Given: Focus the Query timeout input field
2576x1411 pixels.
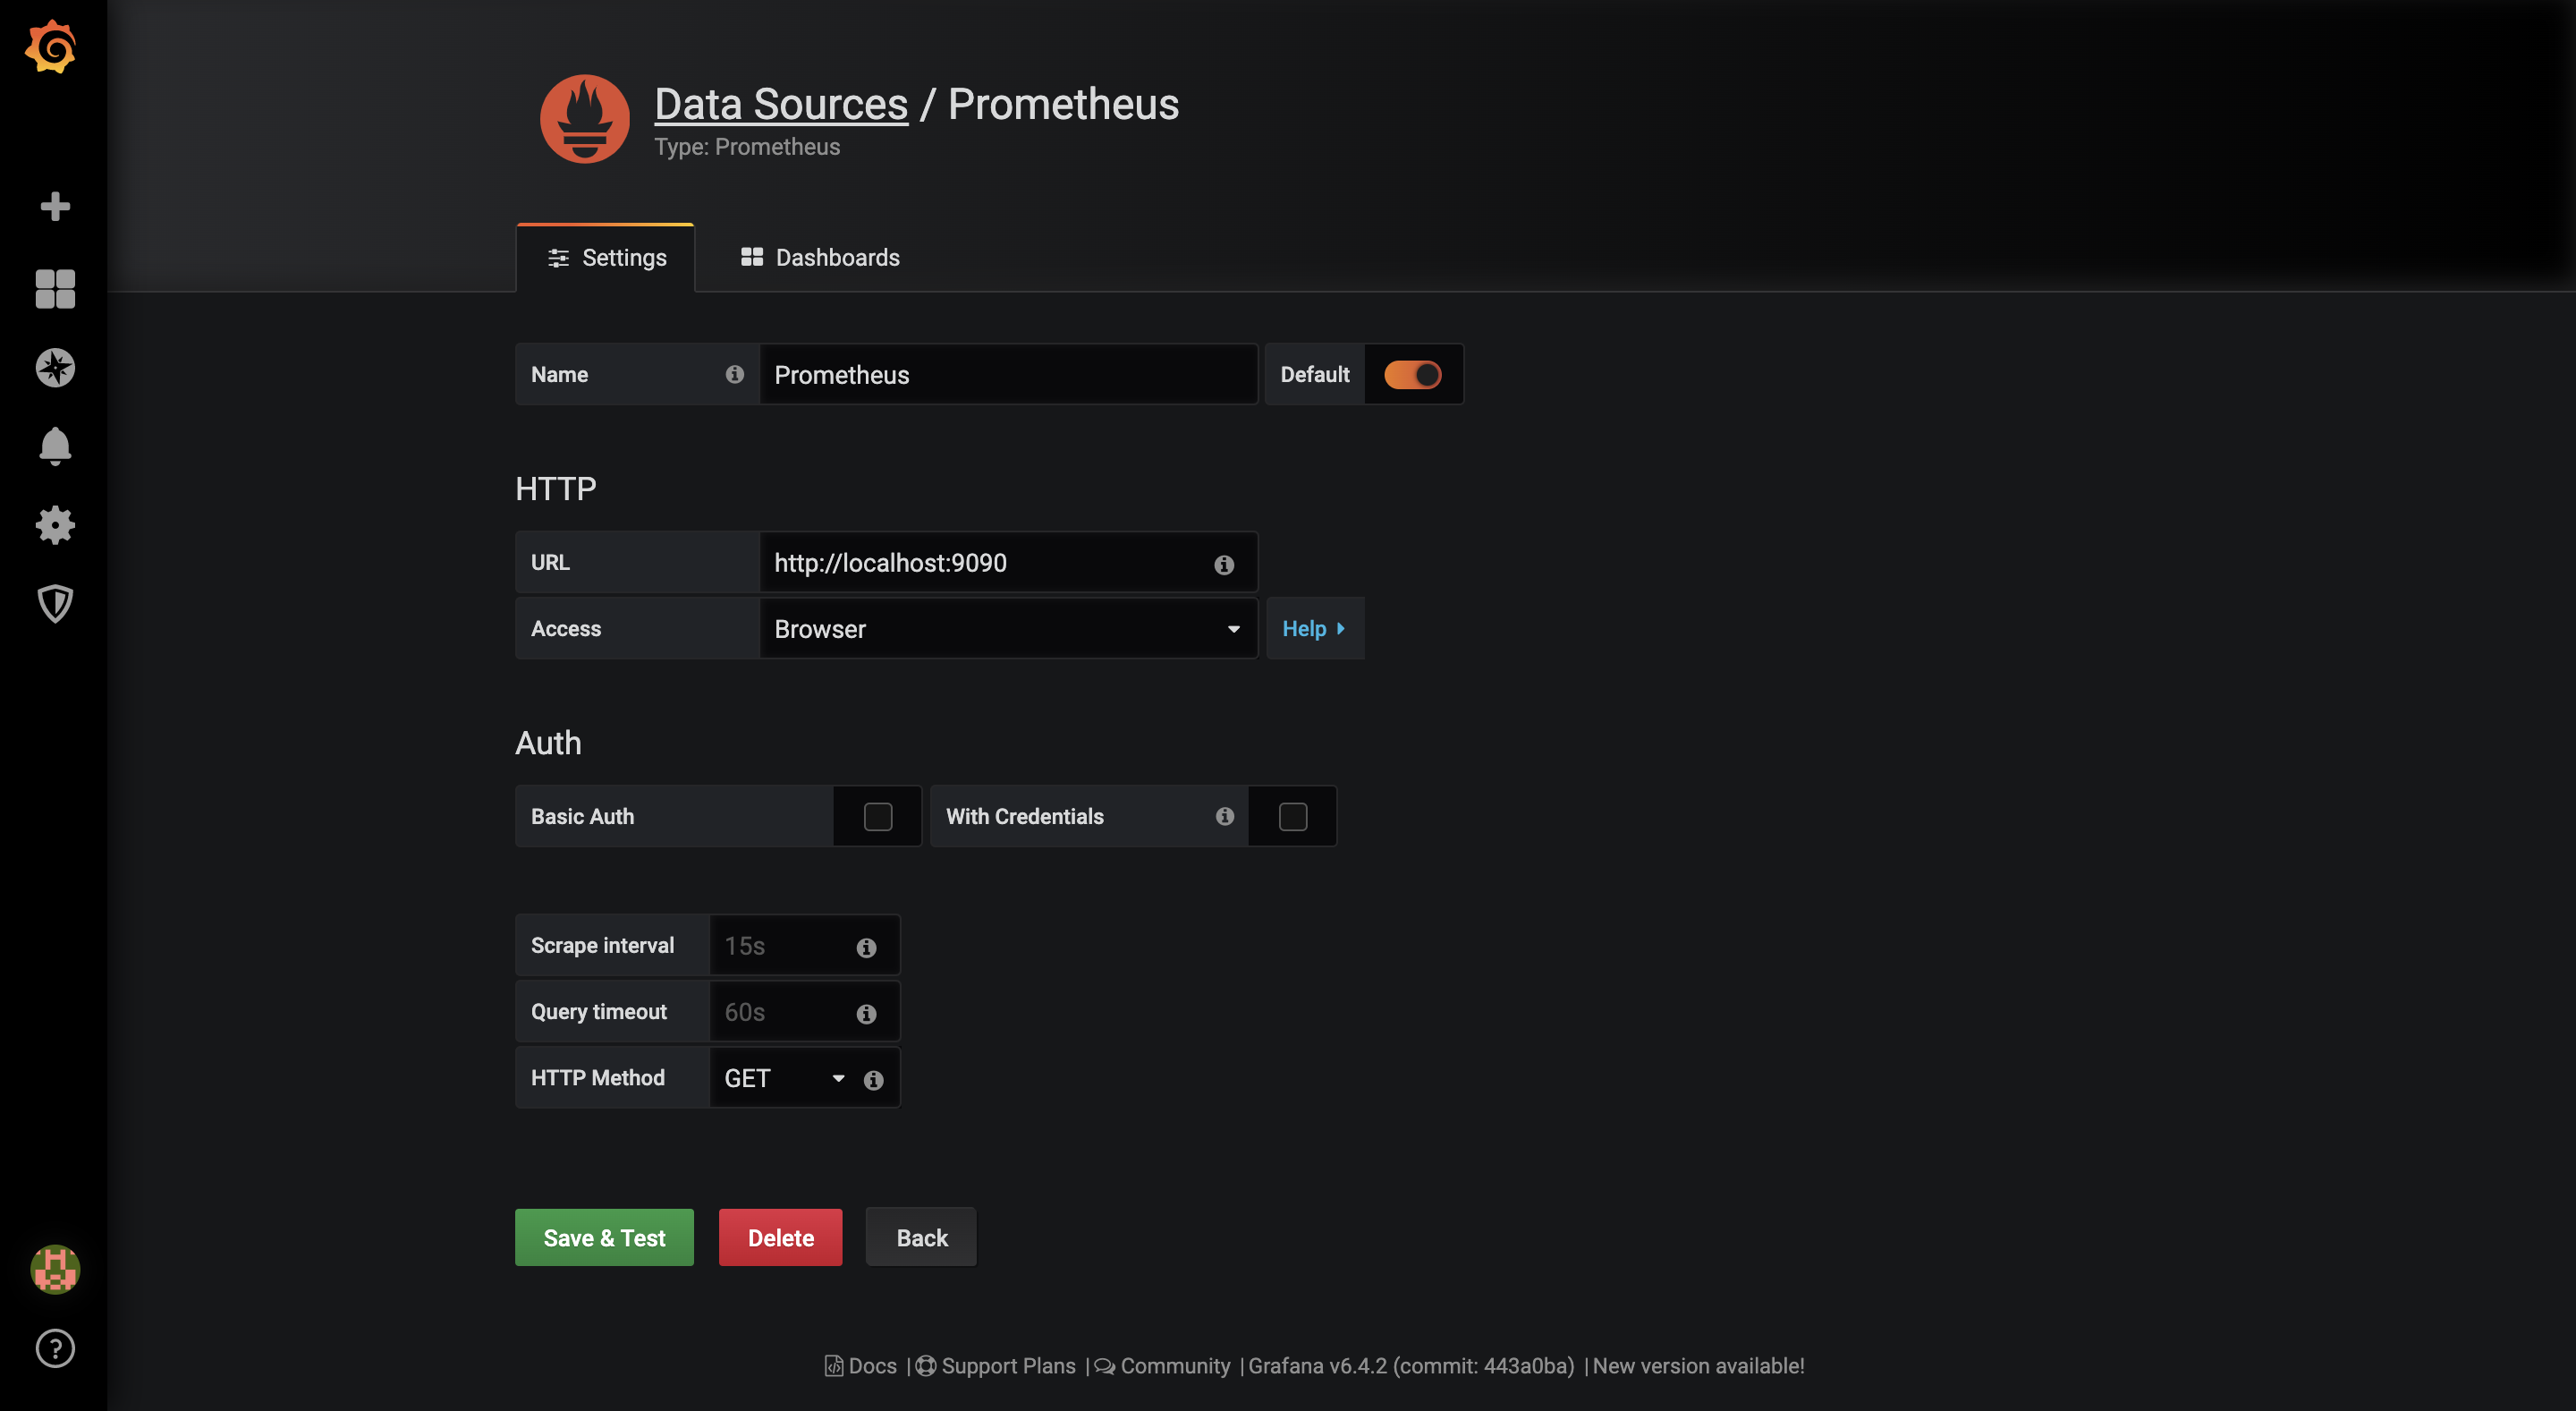Looking at the screenshot, I should (804, 1012).
